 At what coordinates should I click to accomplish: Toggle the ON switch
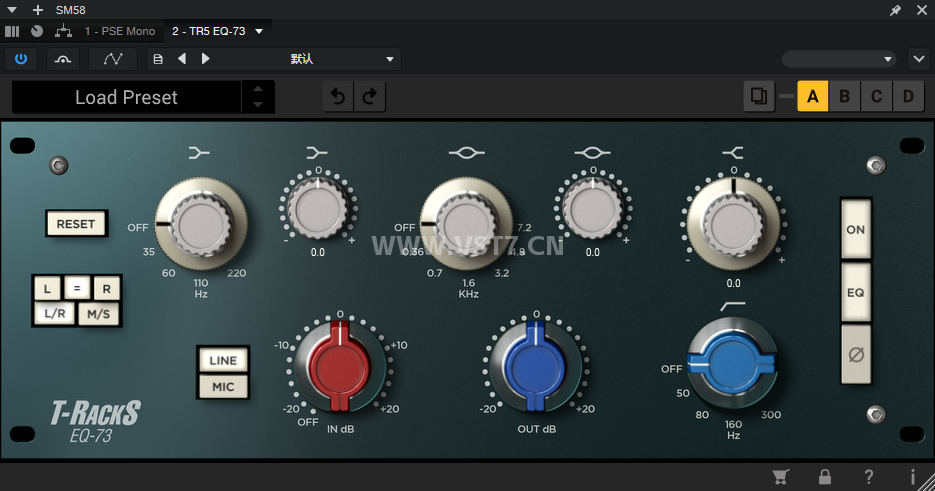pyautogui.click(x=856, y=229)
